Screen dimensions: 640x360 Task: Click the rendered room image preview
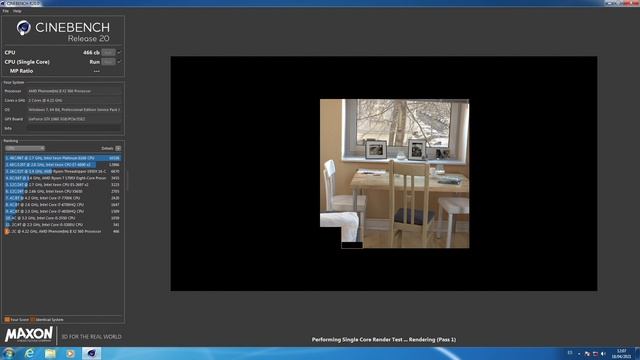point(394,173)
